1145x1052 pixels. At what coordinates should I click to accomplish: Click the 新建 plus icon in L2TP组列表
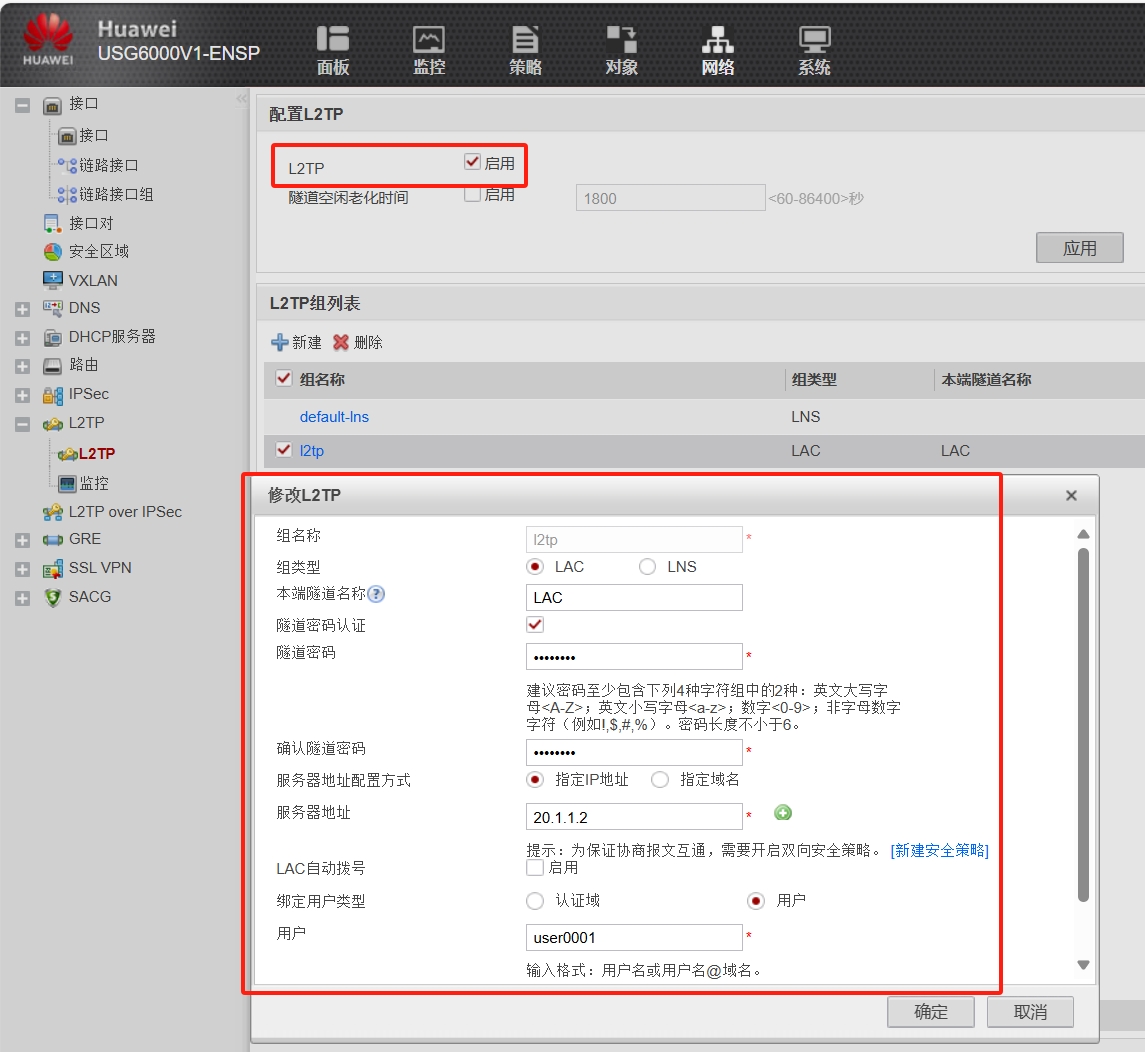point(279,342)
